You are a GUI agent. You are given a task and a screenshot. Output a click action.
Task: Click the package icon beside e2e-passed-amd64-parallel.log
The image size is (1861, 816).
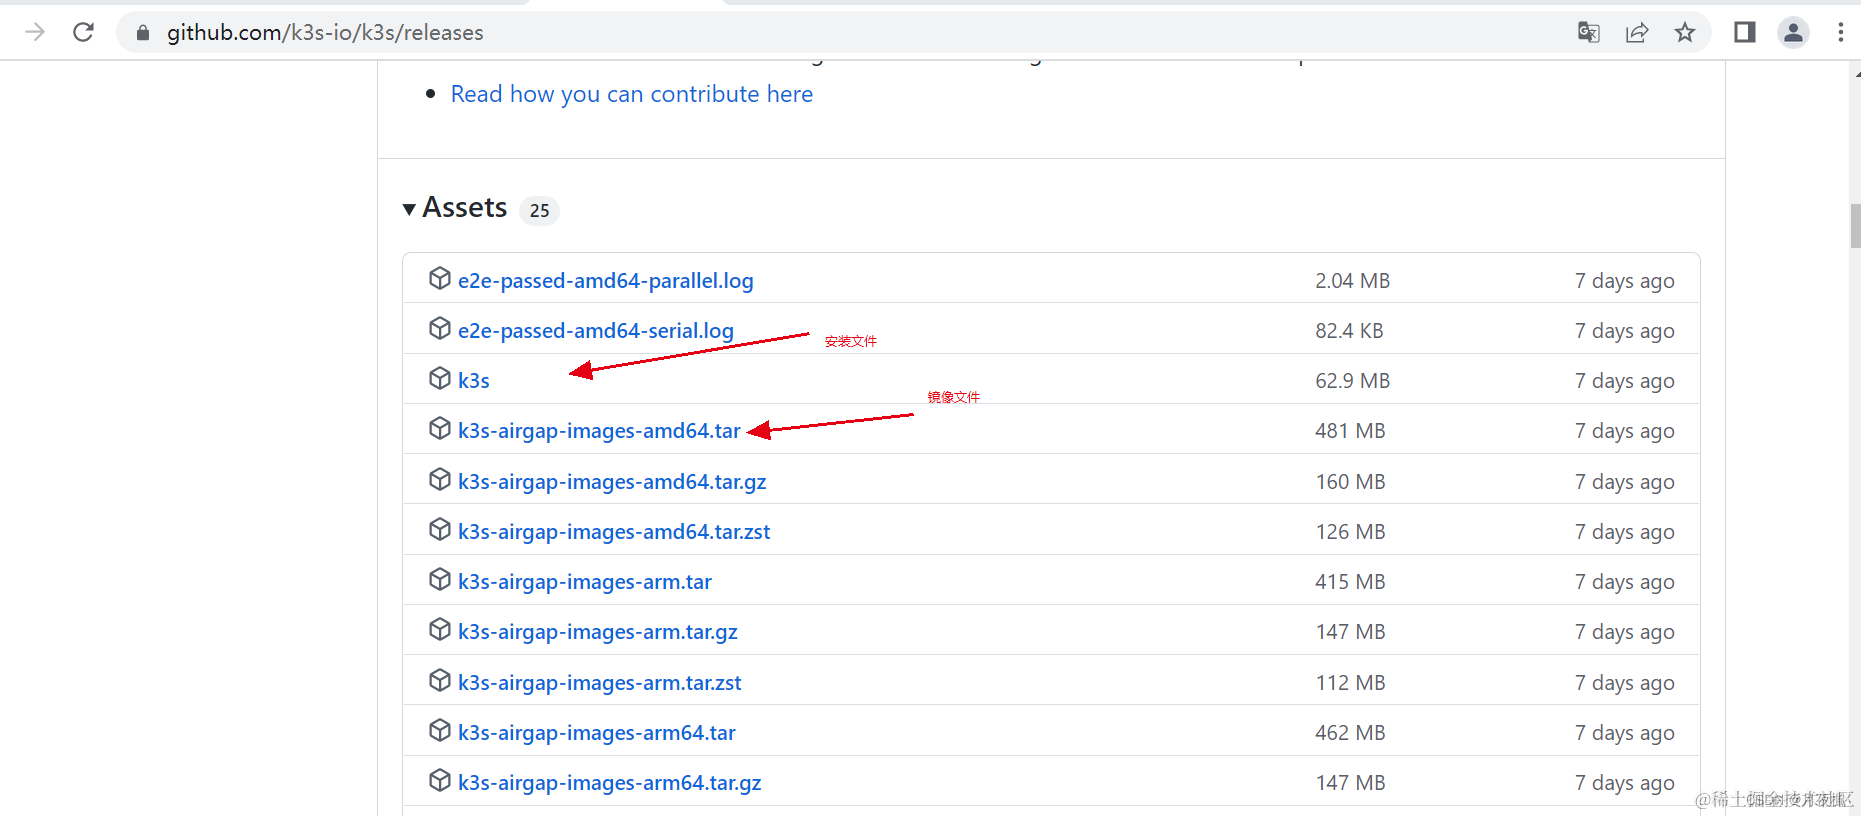click(440, 278)
